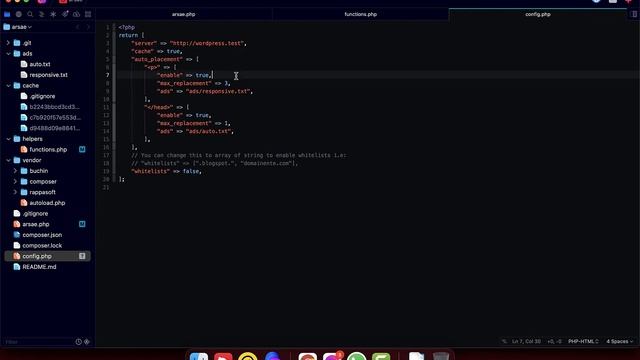Click the "ads/responsive.txt" string in code
The image size is (640, 360).
coord(218,91)
